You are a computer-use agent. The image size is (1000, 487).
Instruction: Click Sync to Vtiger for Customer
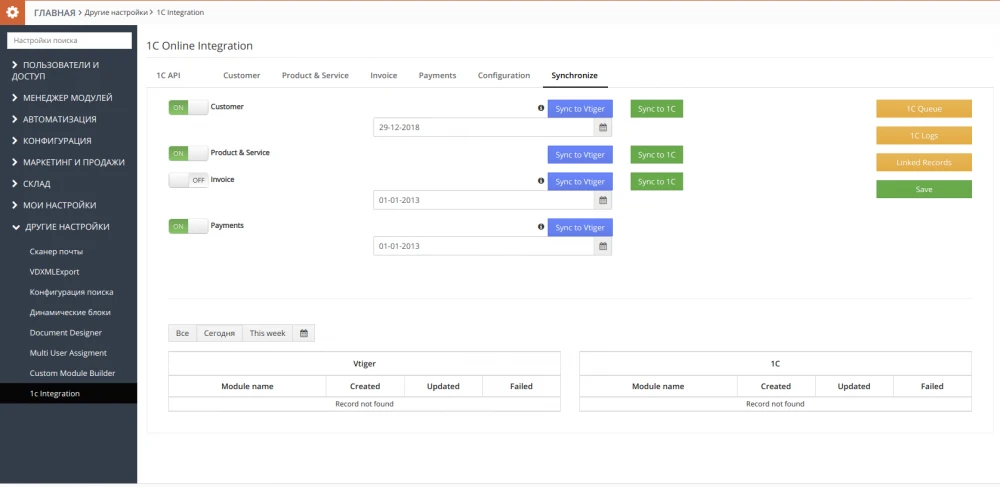(x=580, y=108)
